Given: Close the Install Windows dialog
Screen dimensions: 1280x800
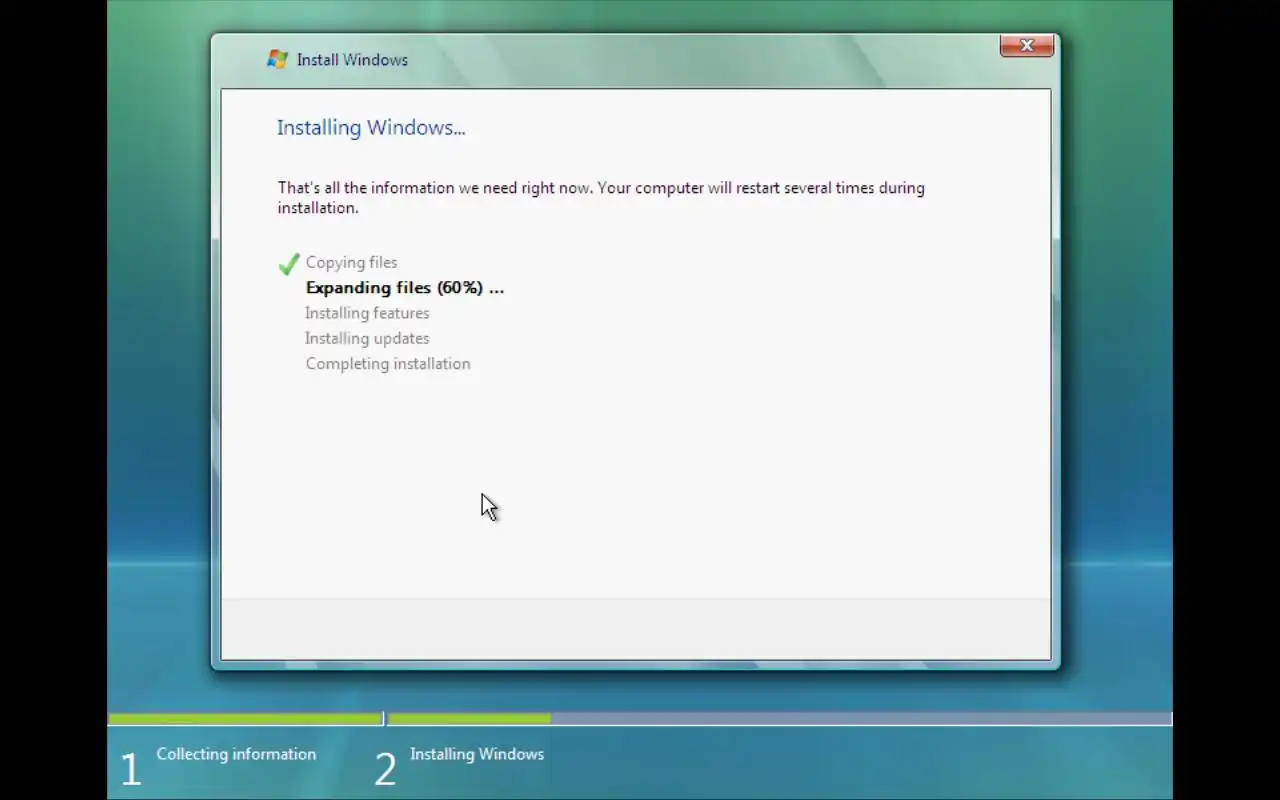Looking at the screenshot, I should [x=1026, y=46].
